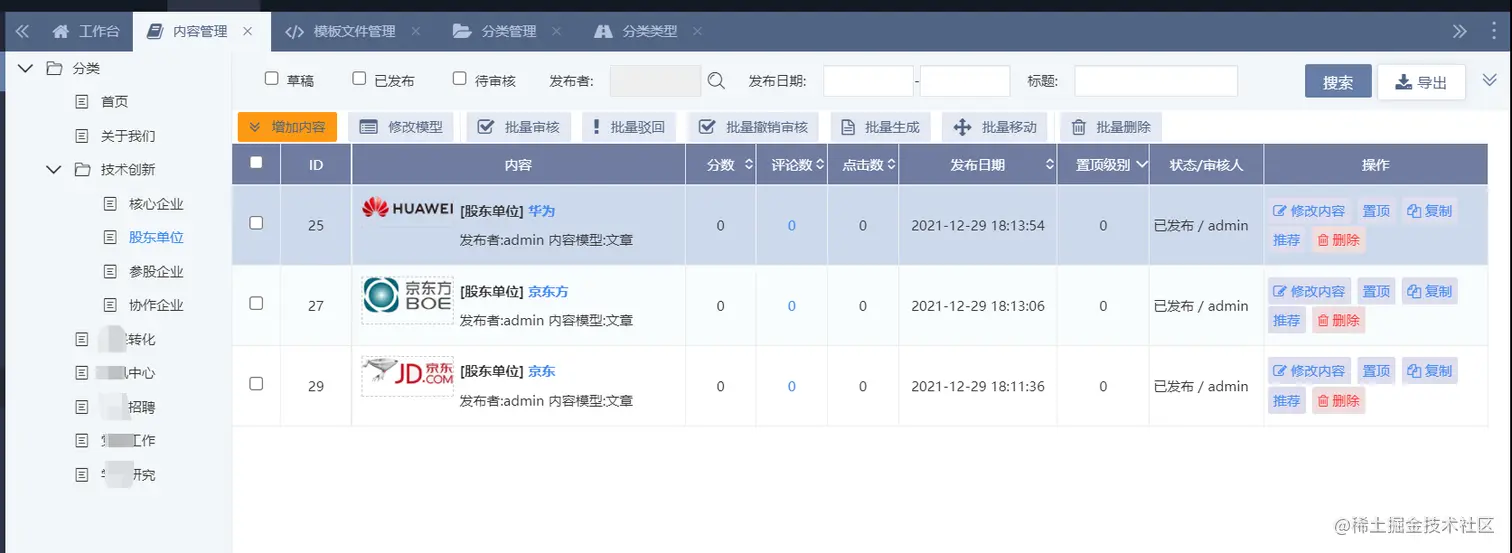Sort by the 分数 column arrows
This screenshot has width=1512, height=553.
tap(749, 165)
